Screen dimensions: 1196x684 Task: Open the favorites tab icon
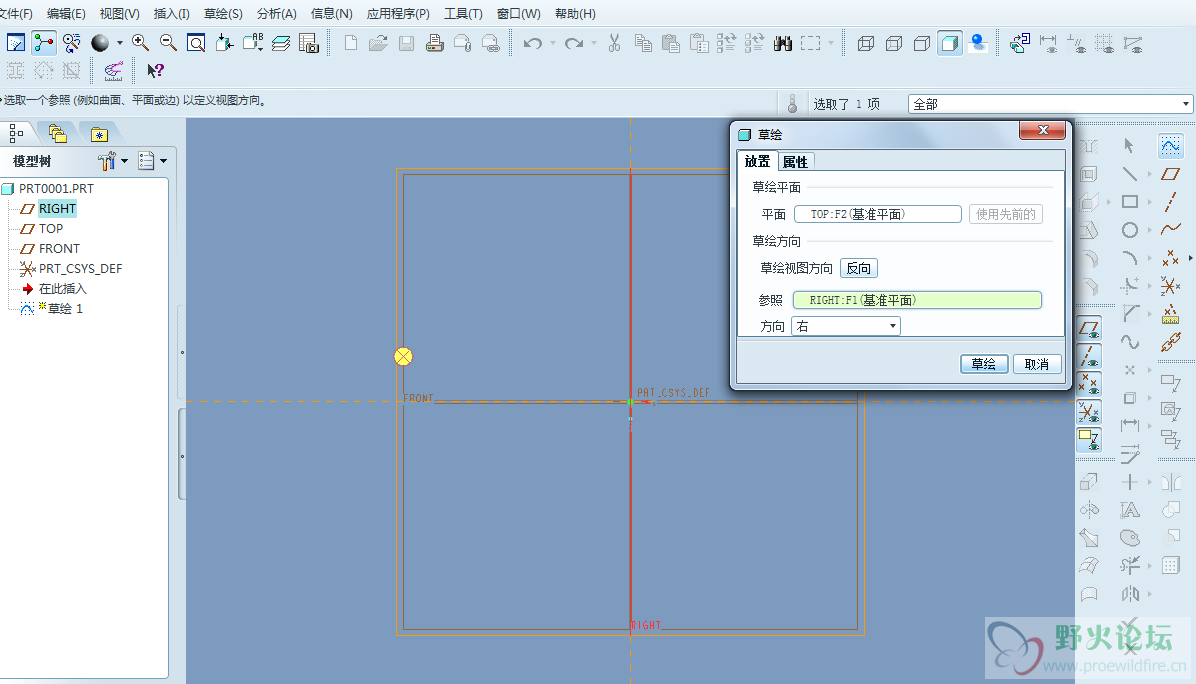point(99,134)
